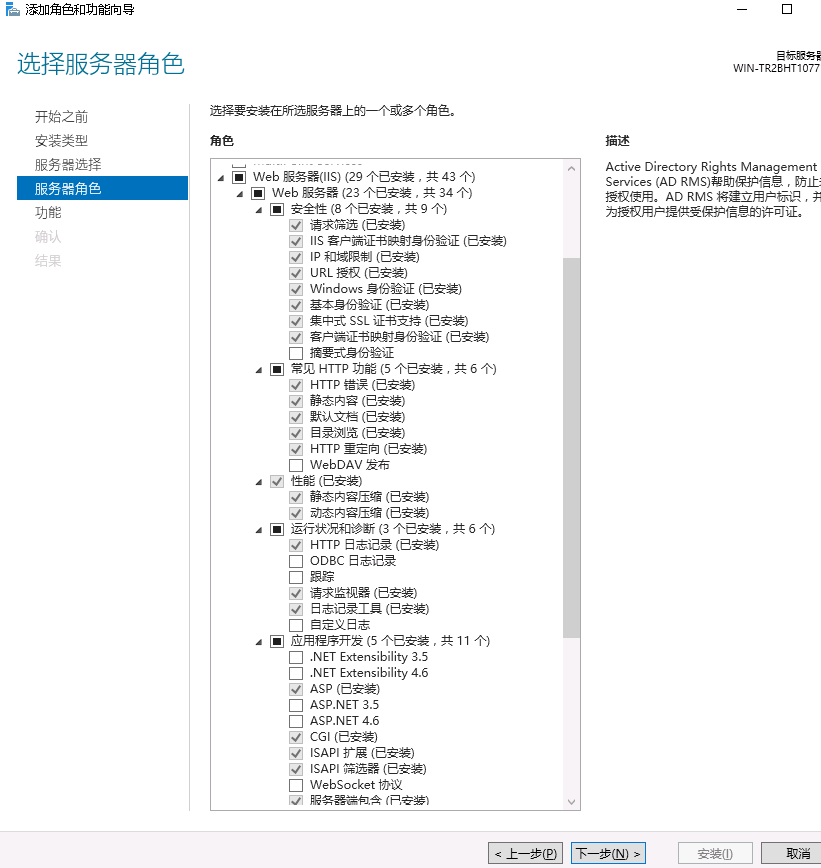Viewport: 821px width, 868px height.
Task: Select the 日志记录工具 row
Action: pyautogui.click(x=369, y=609)
